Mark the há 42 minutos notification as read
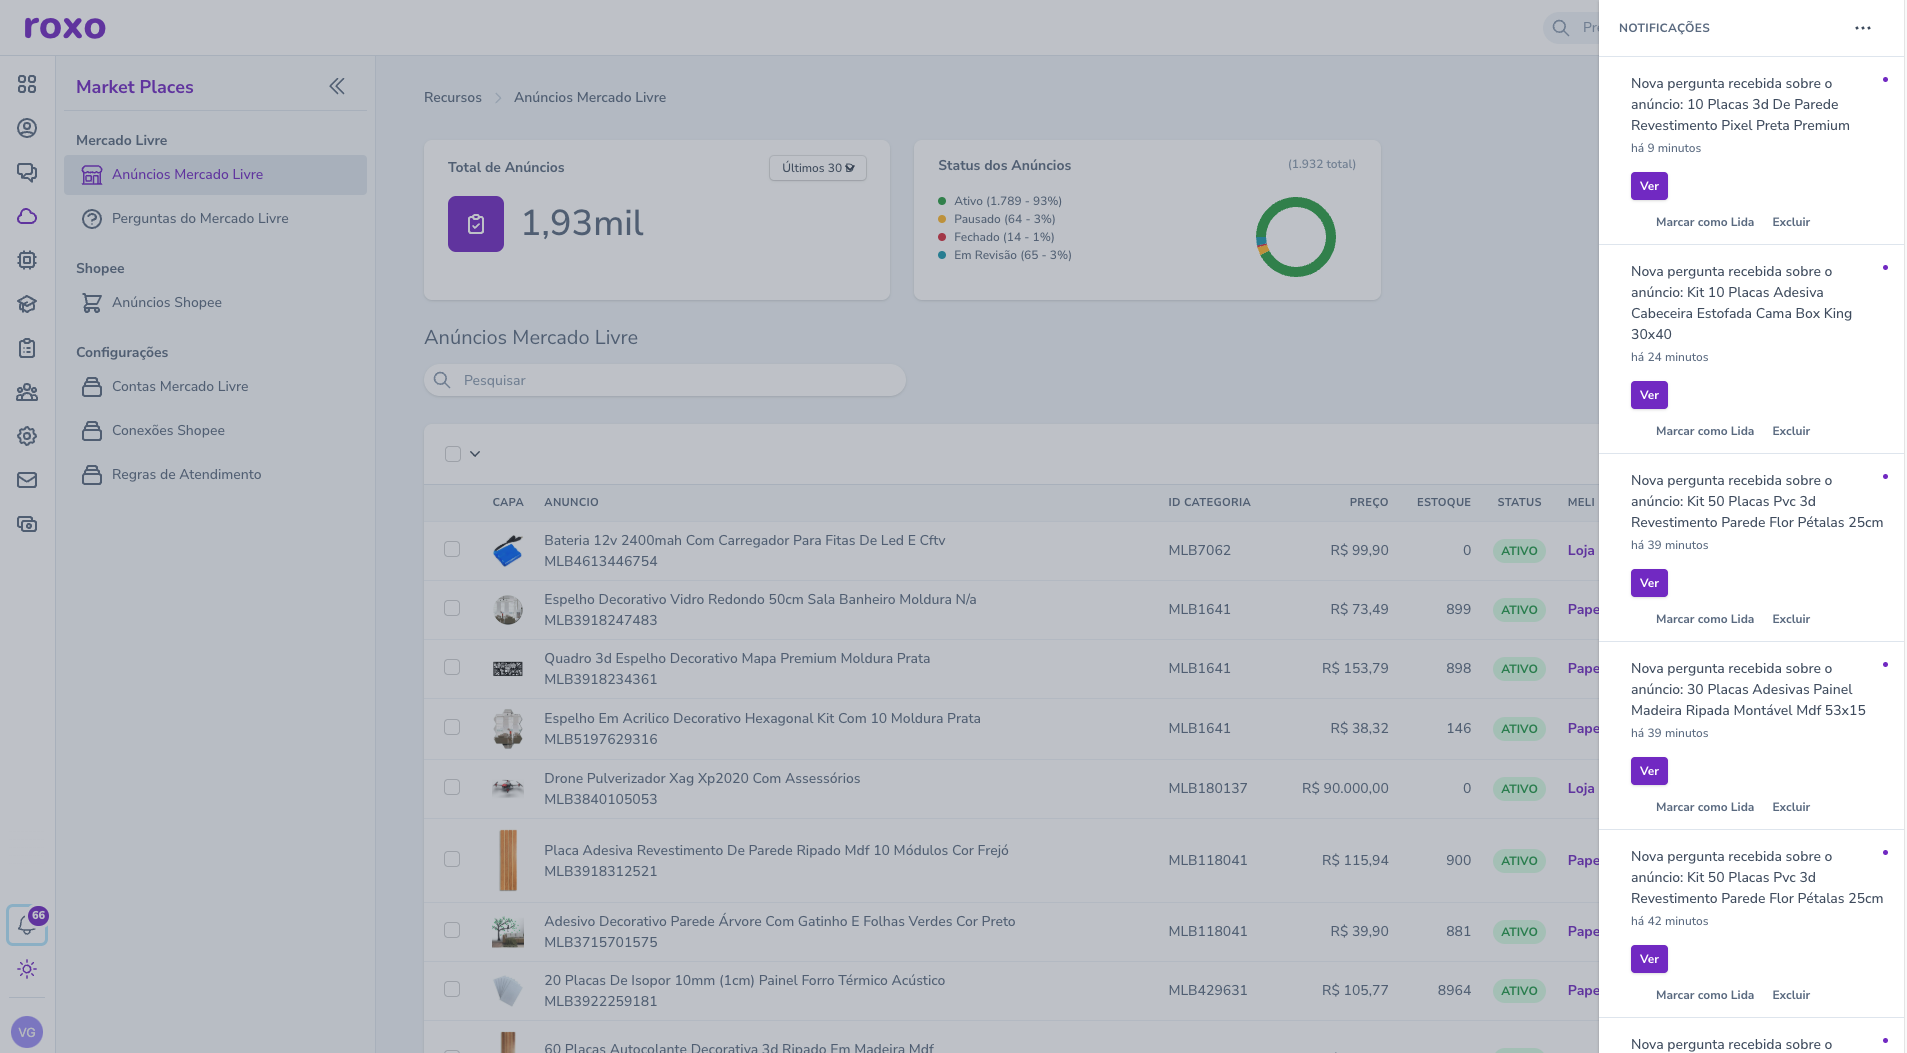 click(x=1704, y=995)
